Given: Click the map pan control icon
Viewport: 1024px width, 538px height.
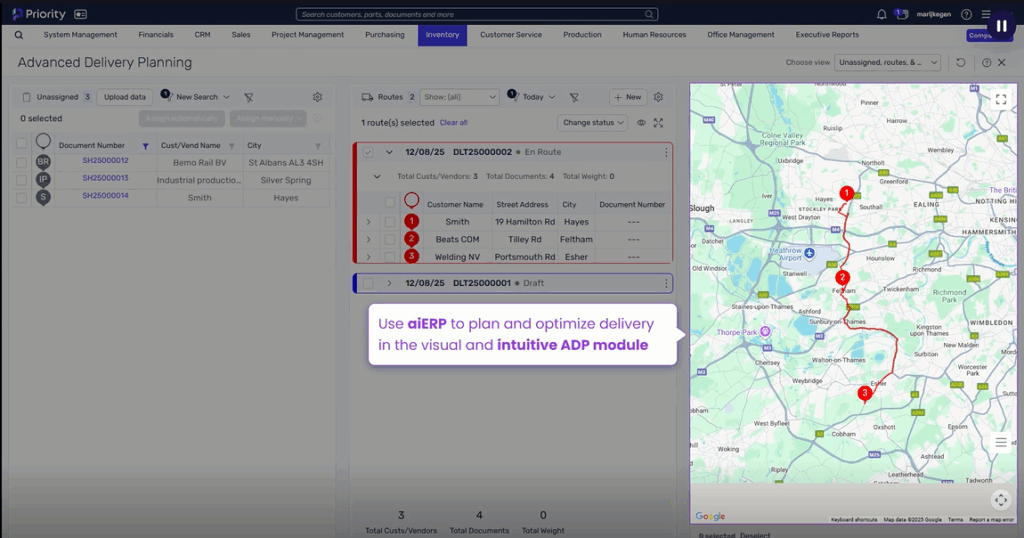Looking at the screenshot, I should click(x=1000, y=501).
